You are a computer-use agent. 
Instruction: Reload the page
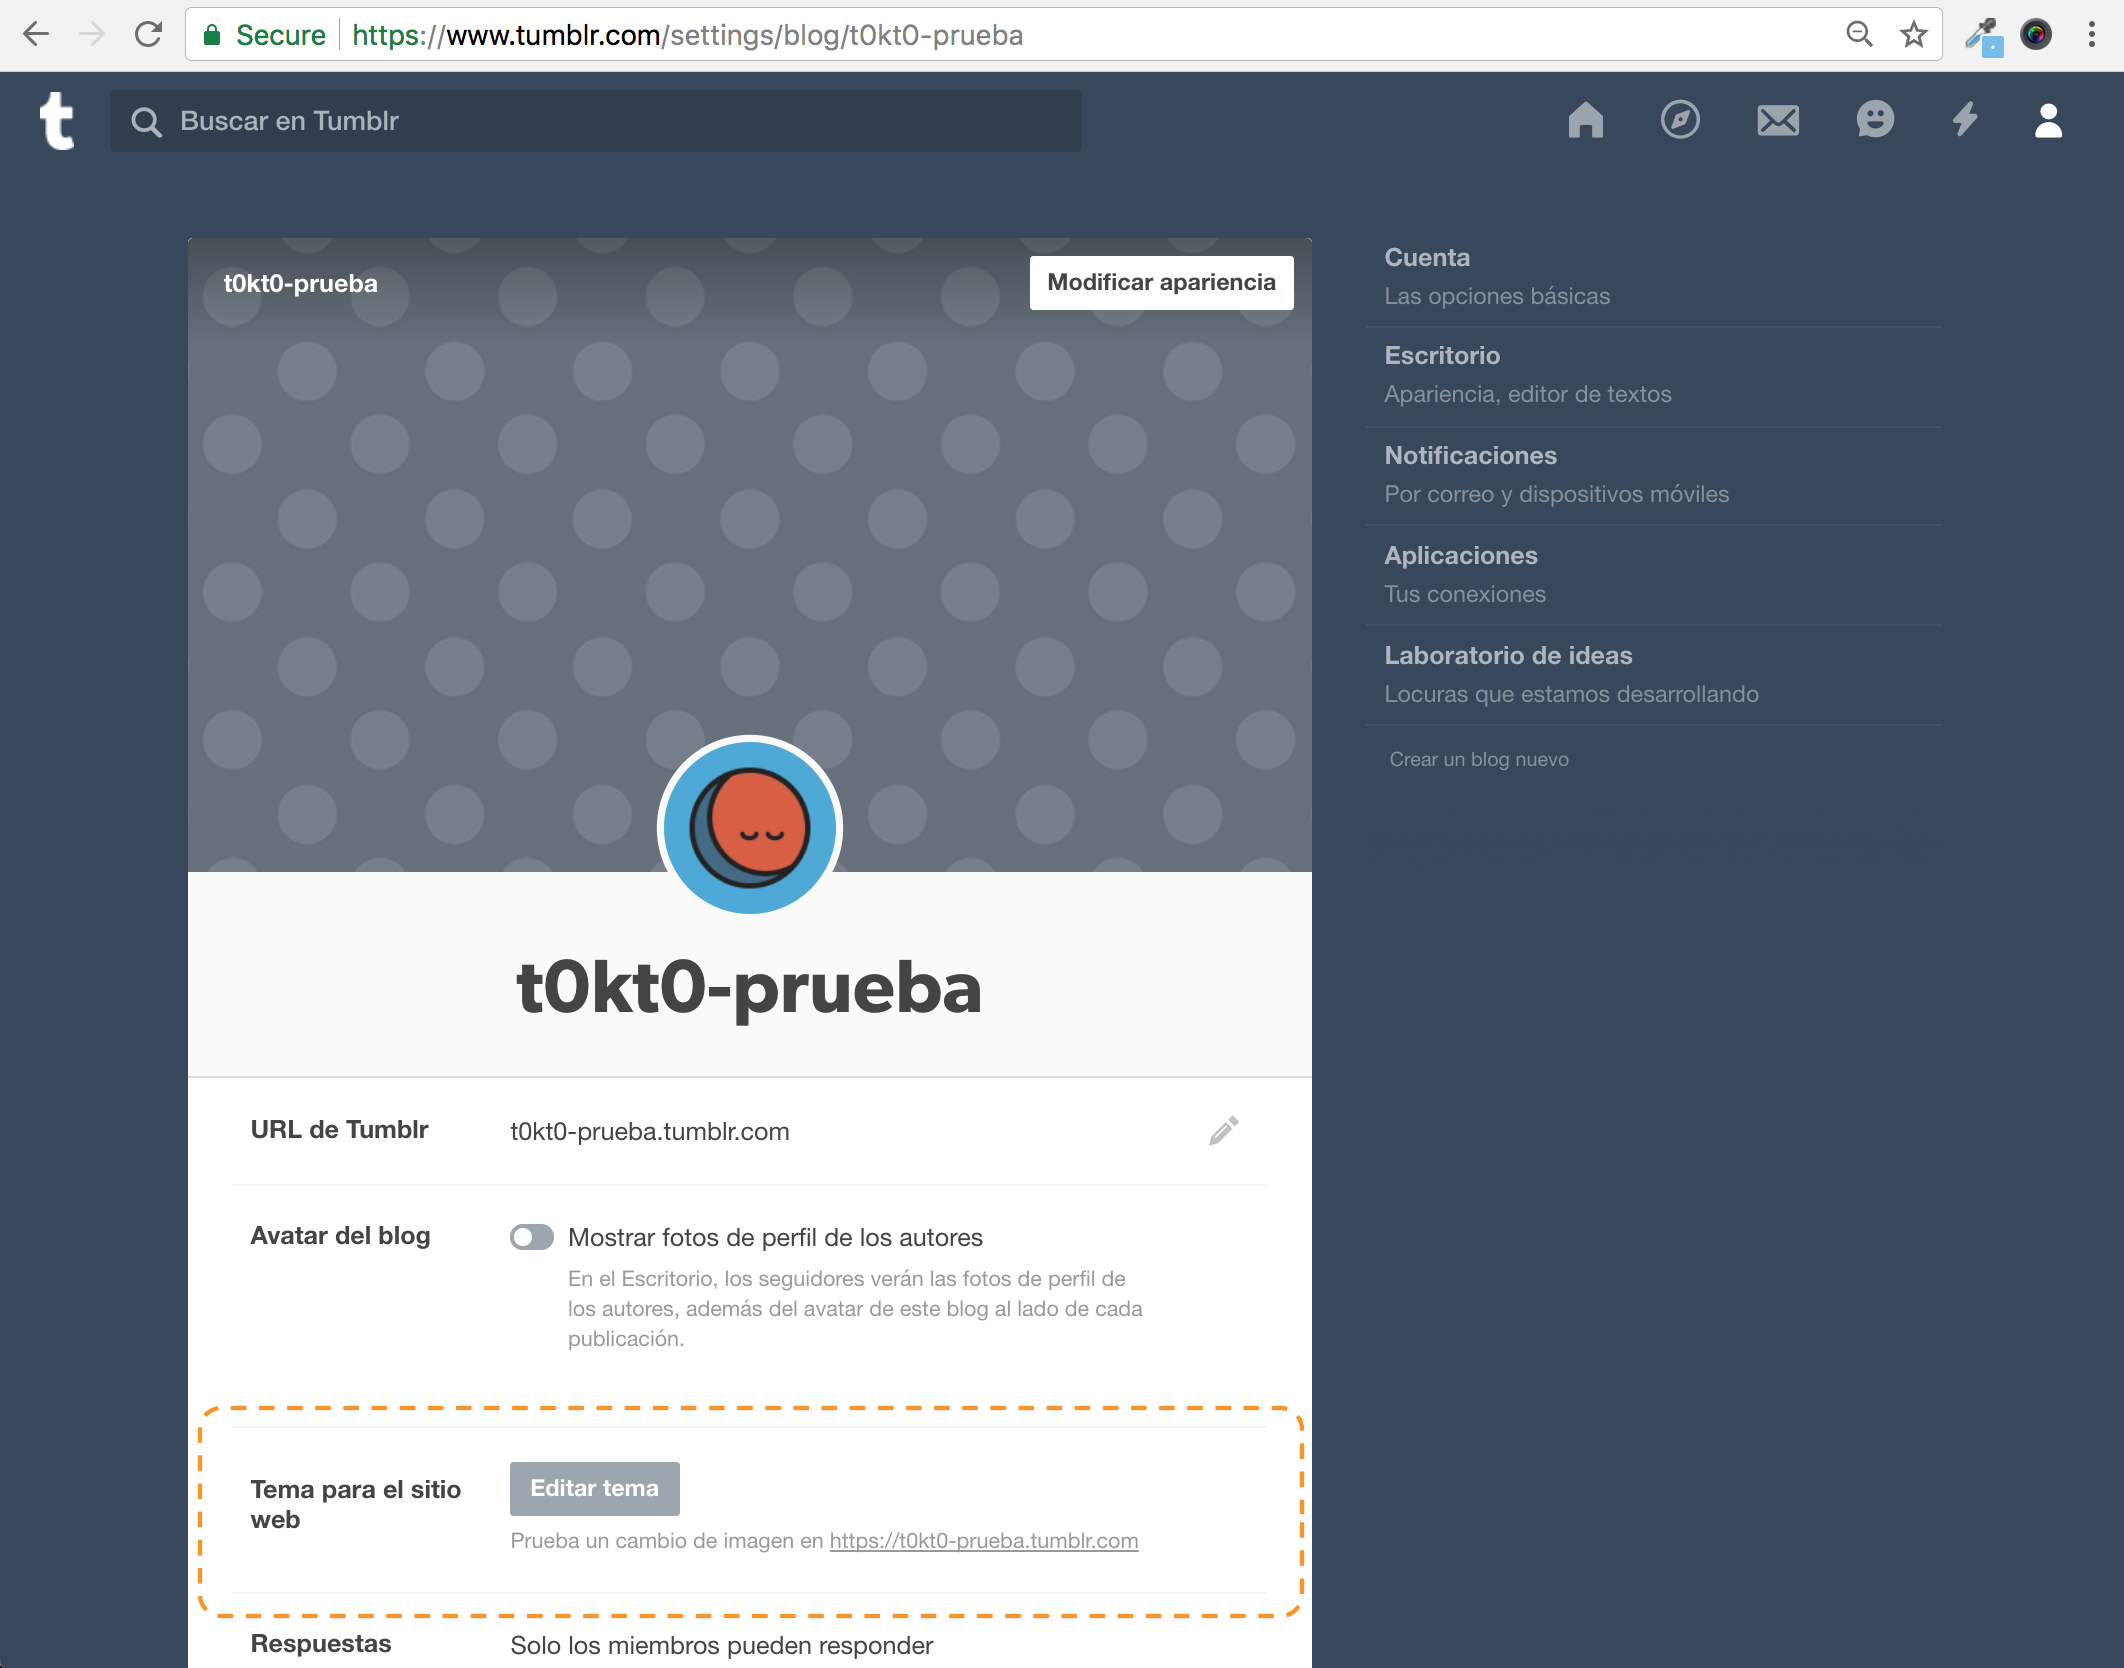[x=148, y=35]
